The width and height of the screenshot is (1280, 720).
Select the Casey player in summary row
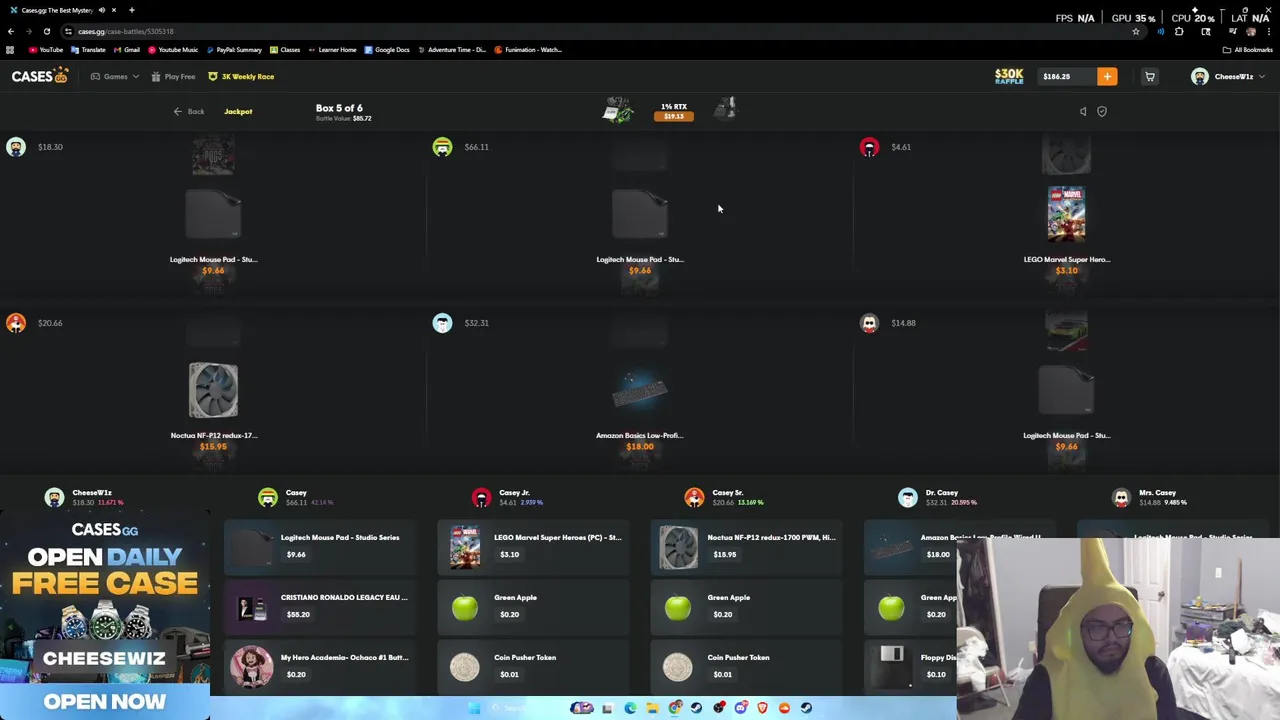[x=296, y=497]
